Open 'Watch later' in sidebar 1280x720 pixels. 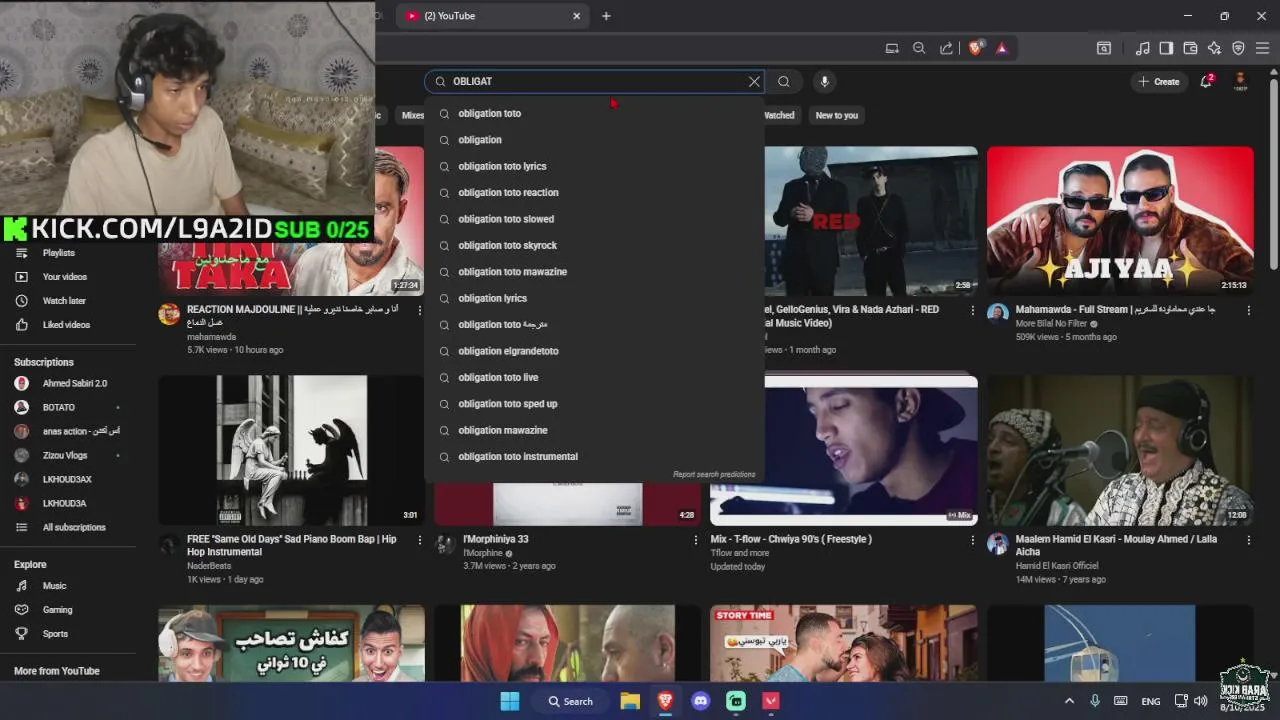66,301
